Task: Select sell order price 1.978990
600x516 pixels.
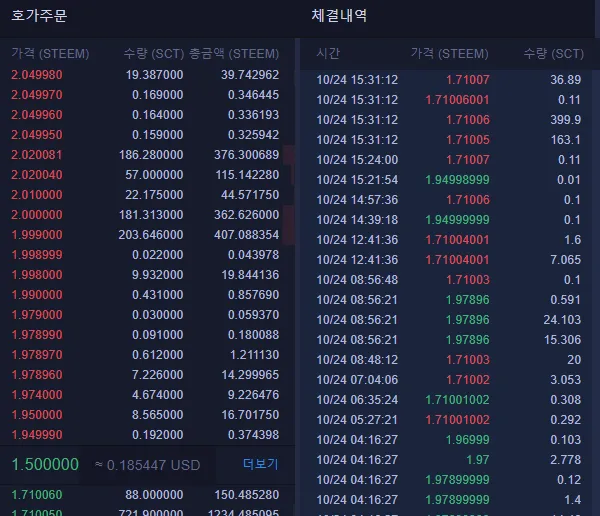Action: (37, 335)
